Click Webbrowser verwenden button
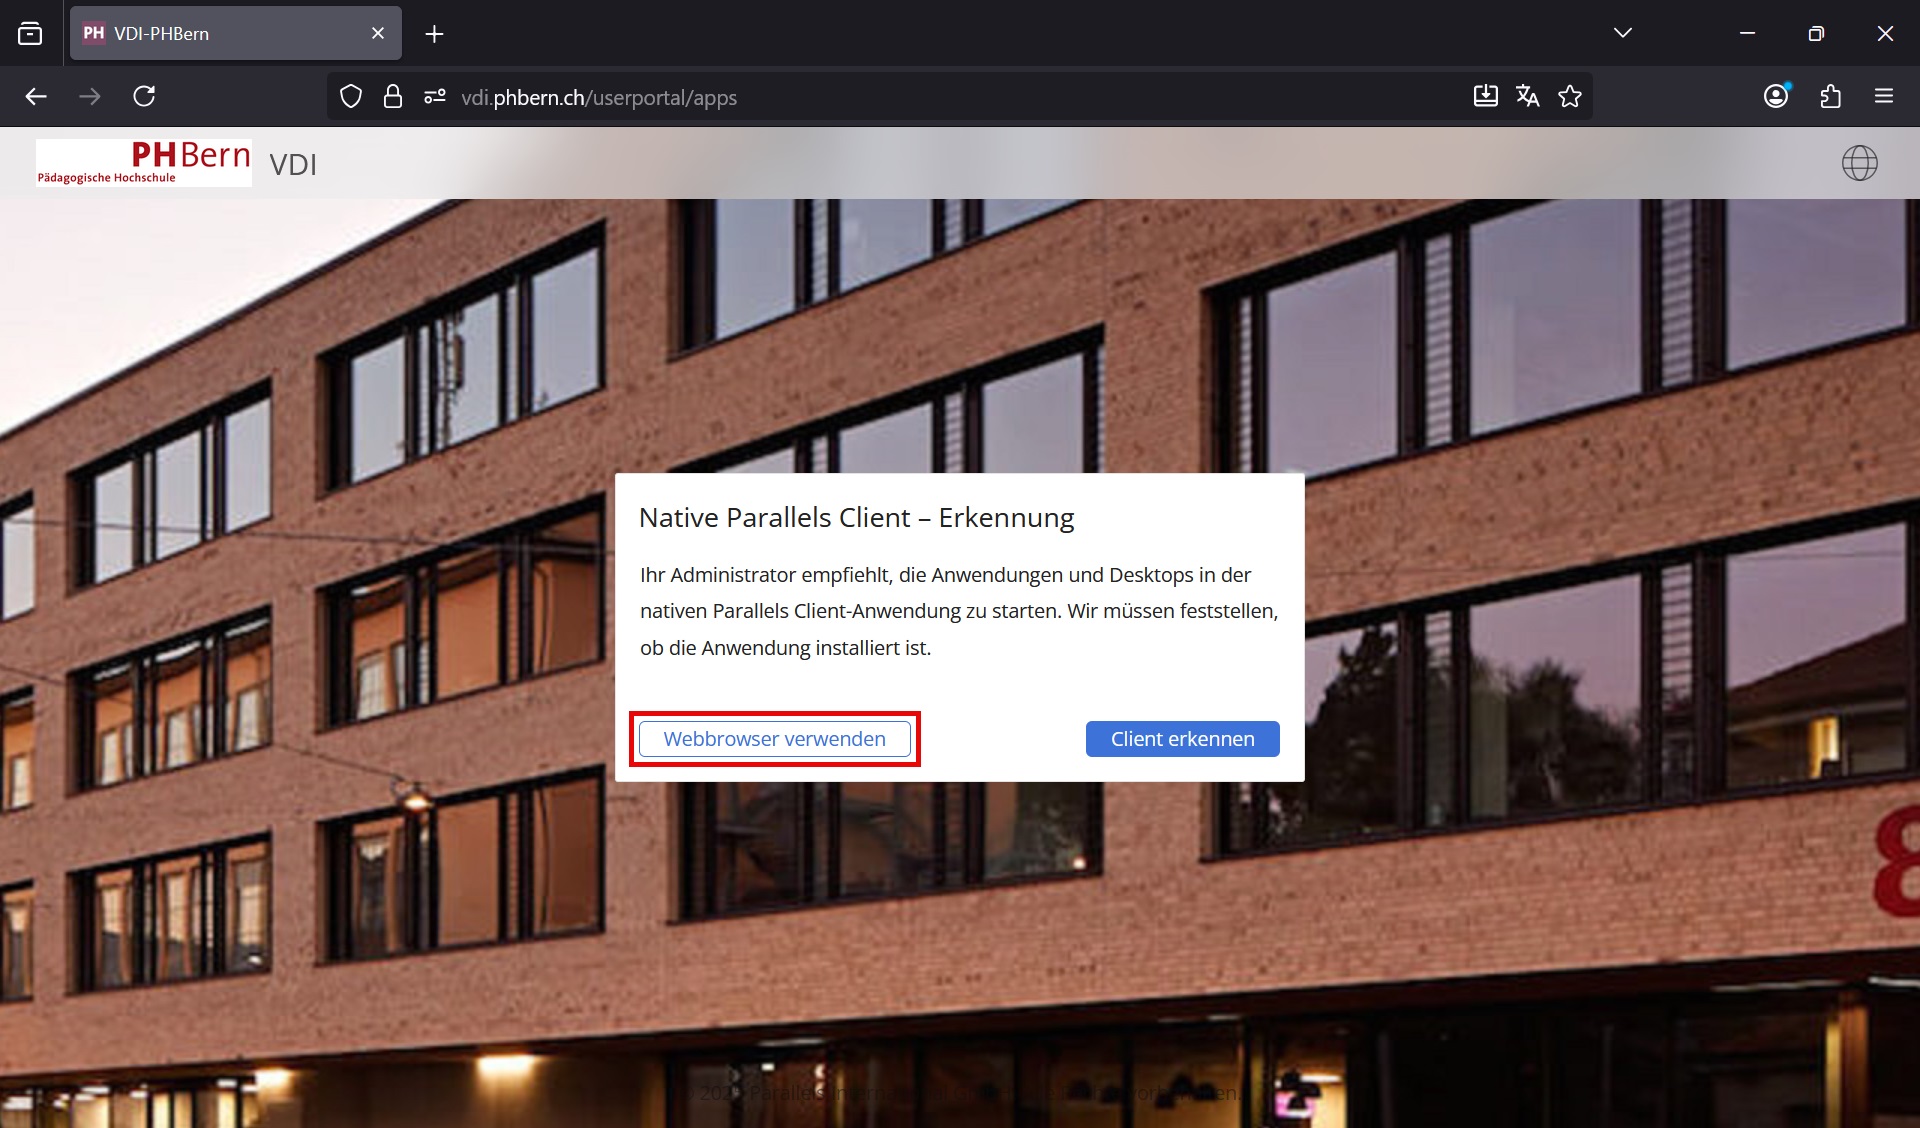The image size is (1920, 1128). (x=774, y=739)
